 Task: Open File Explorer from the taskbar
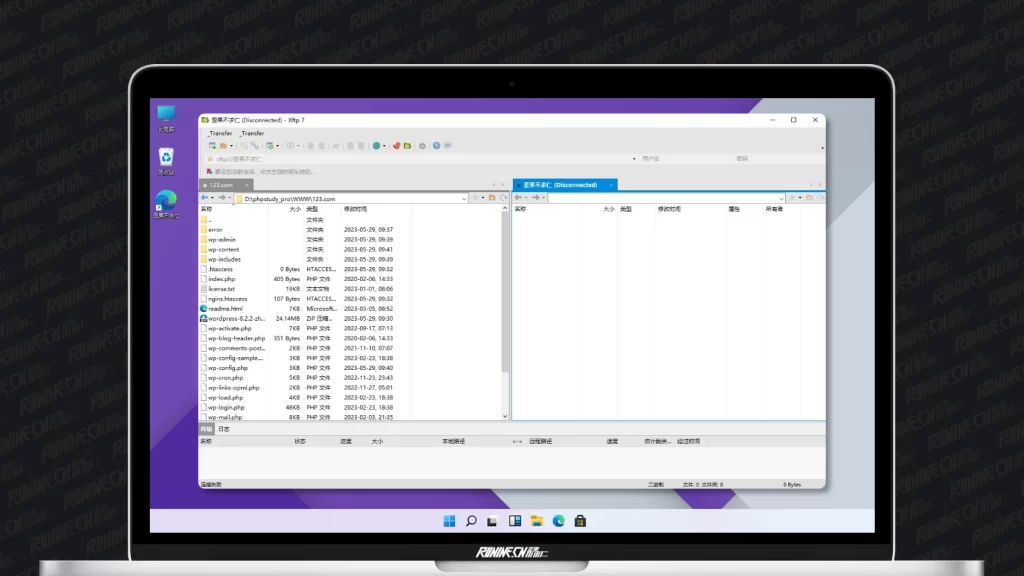click(537, 521)
